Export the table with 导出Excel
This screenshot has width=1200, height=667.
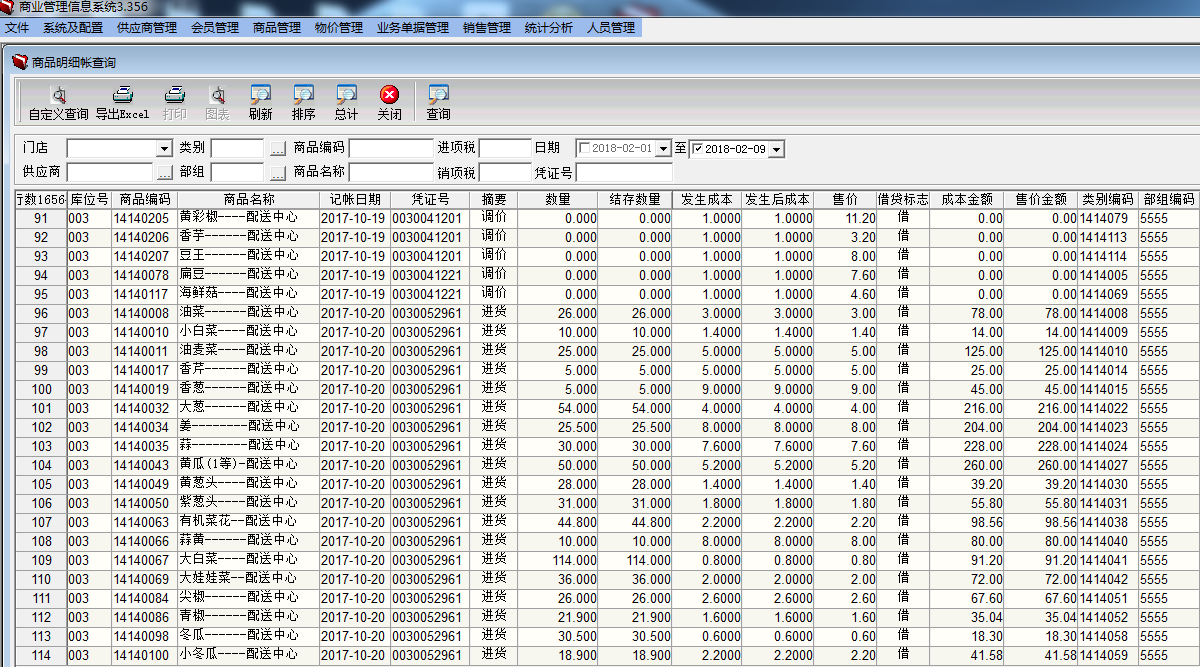tap(122, 102)
